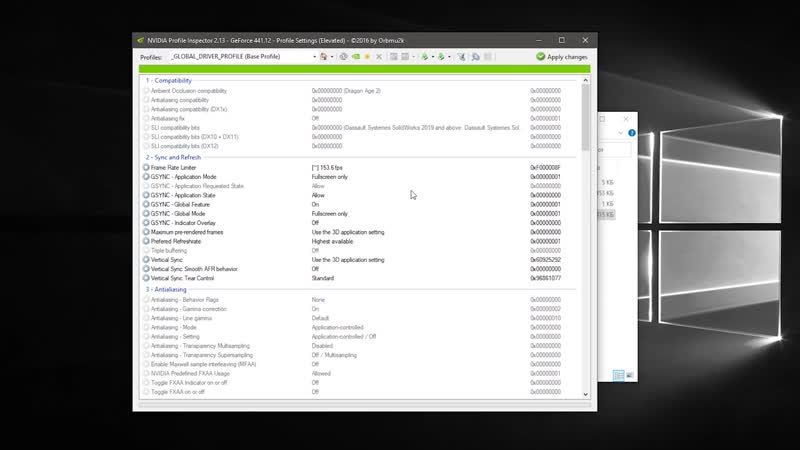The width and height of the screenshot is (800, 450).
Task: Click hex value 0x60925292 of Vertical Sync
Action: pyautogui.click(x=545, y=260)
